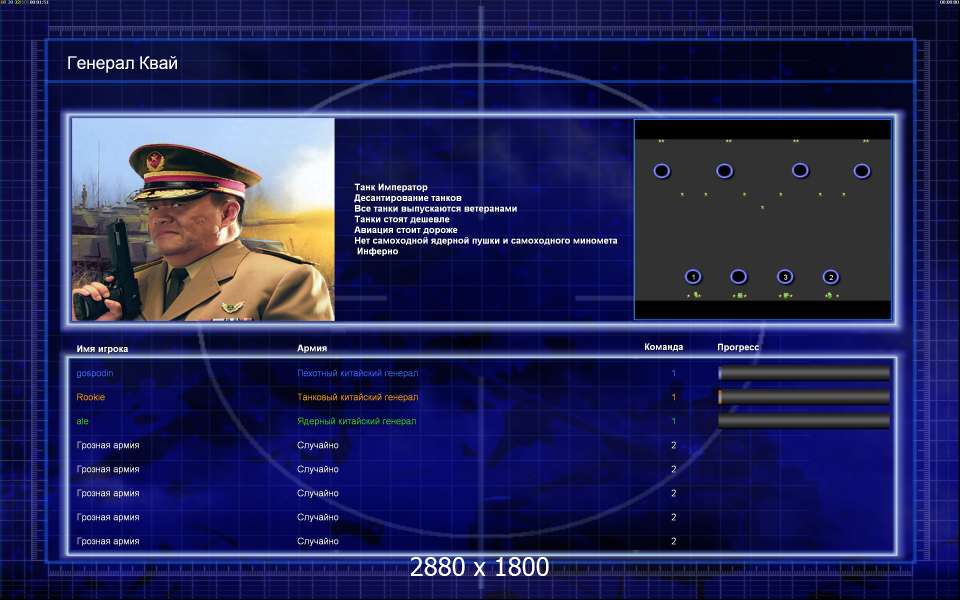Click 'Все танки выпускаются ветеранами' line

(x=435, y=209)
